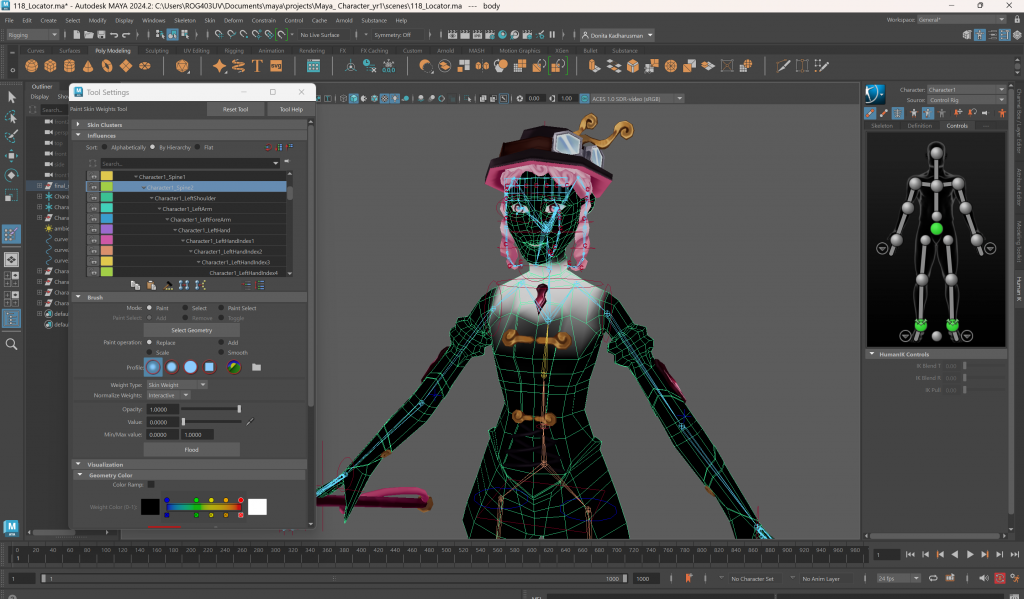
Task: Switch to the Rigging shelf tab
Action: [x=234, y=50]
